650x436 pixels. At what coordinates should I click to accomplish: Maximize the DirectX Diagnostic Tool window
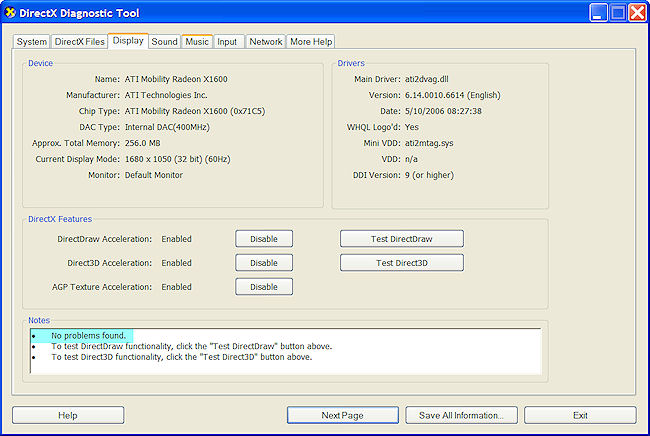point(618,13)
